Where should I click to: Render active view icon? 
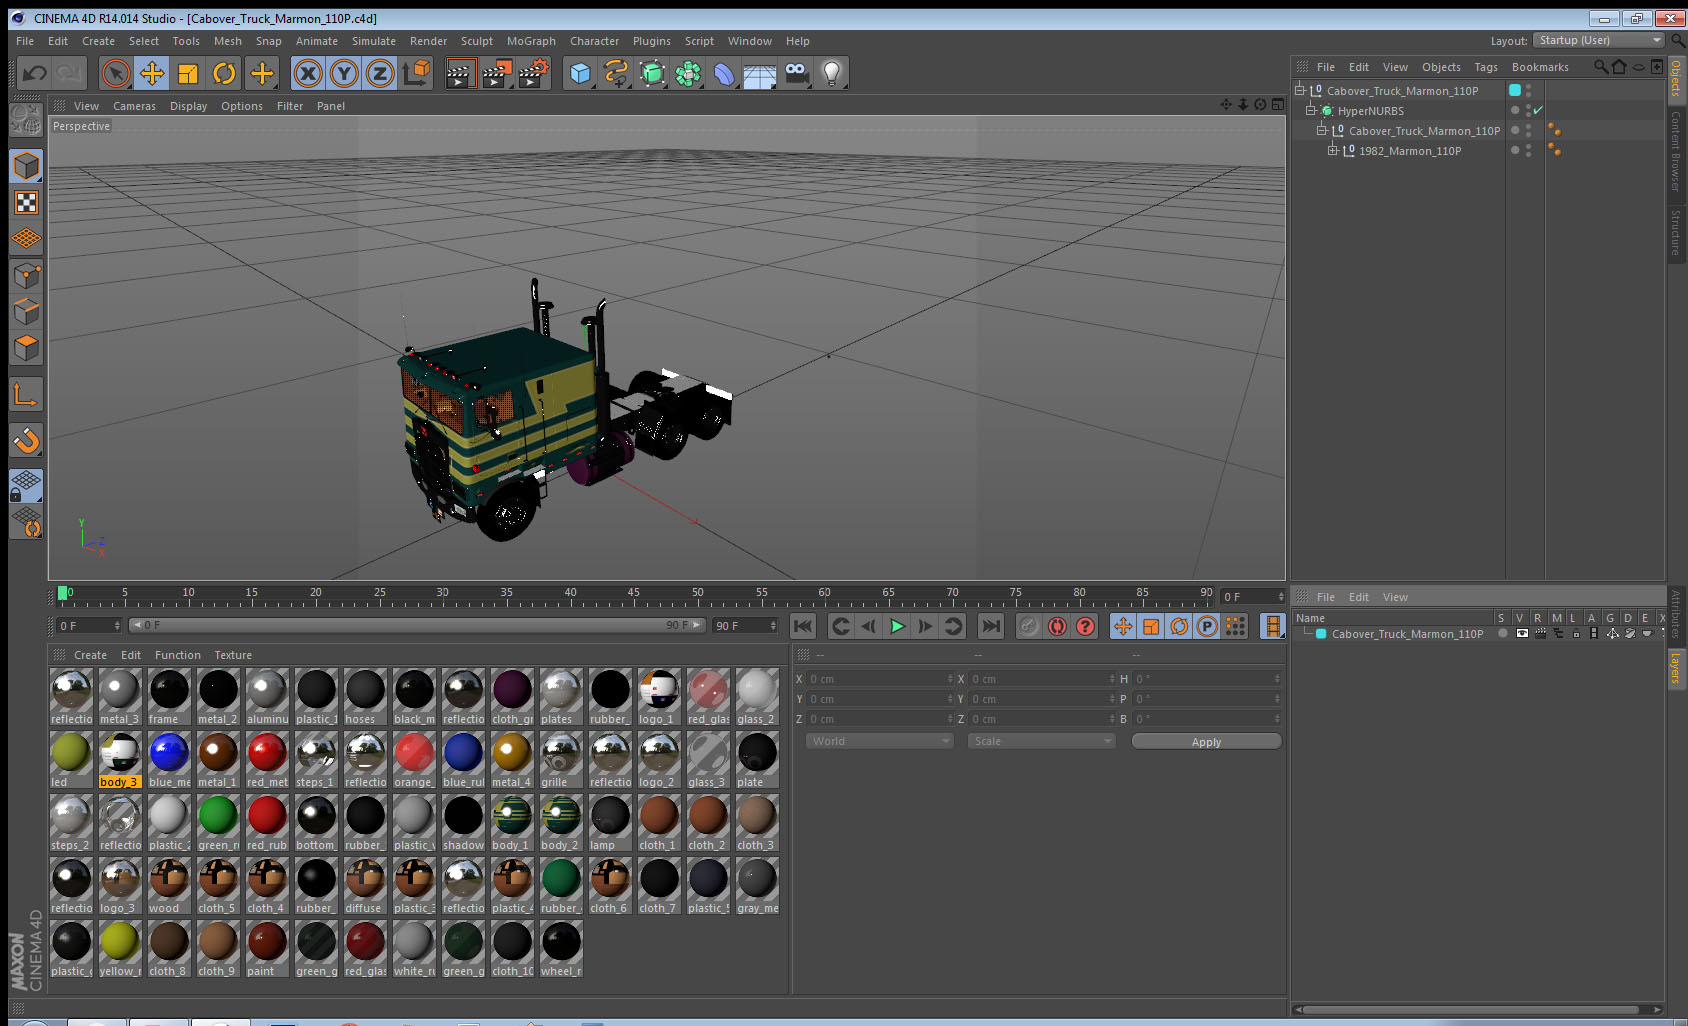[x=460, y=73]
